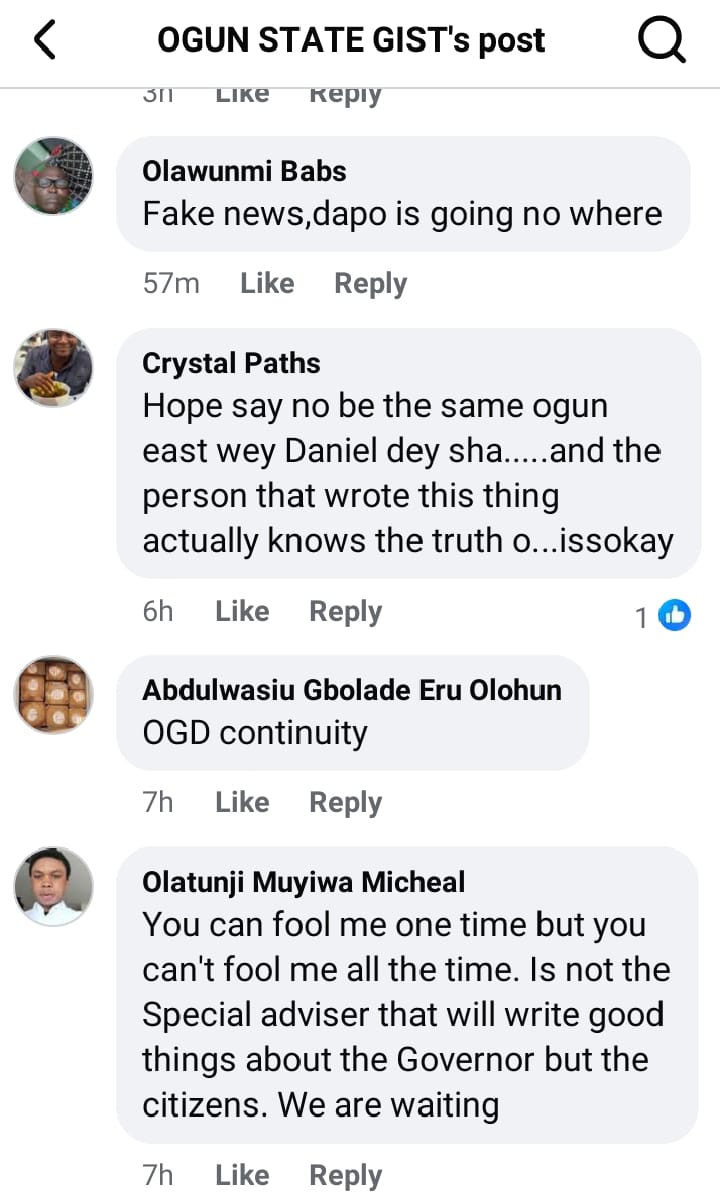Like Olatunji Muyiwa Micheal's comment
The width and height of the screenshot is (720, 1202).
pyautogui.click(x=242, y=1176)
